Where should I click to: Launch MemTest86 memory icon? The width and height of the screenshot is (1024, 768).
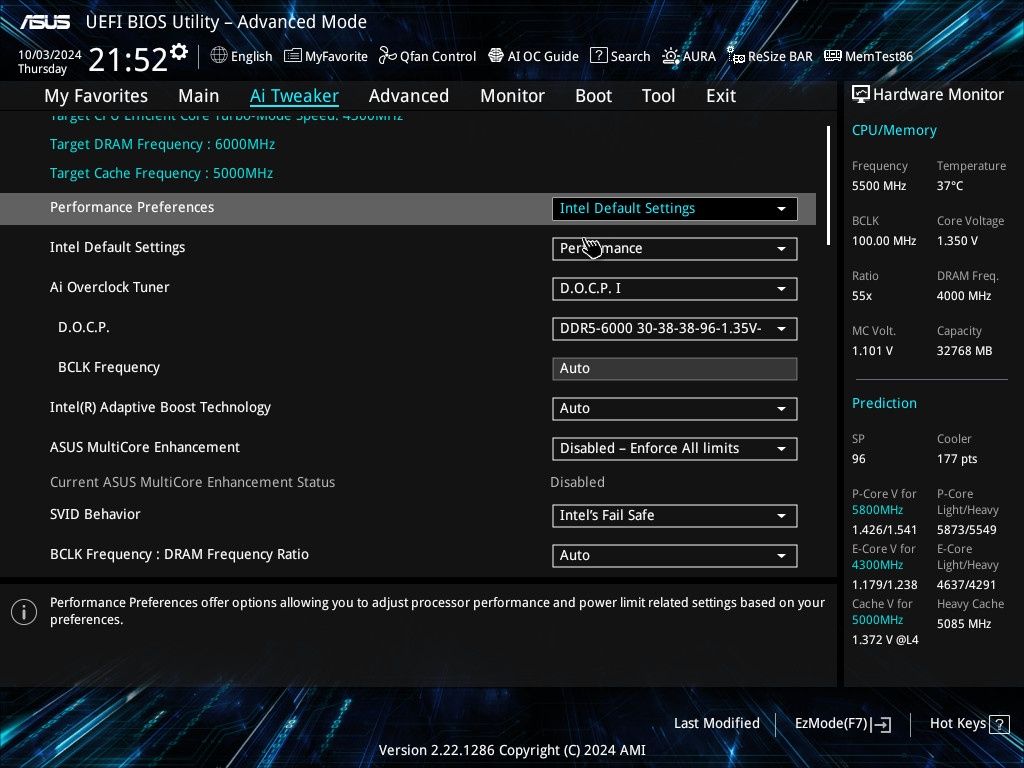833,56
